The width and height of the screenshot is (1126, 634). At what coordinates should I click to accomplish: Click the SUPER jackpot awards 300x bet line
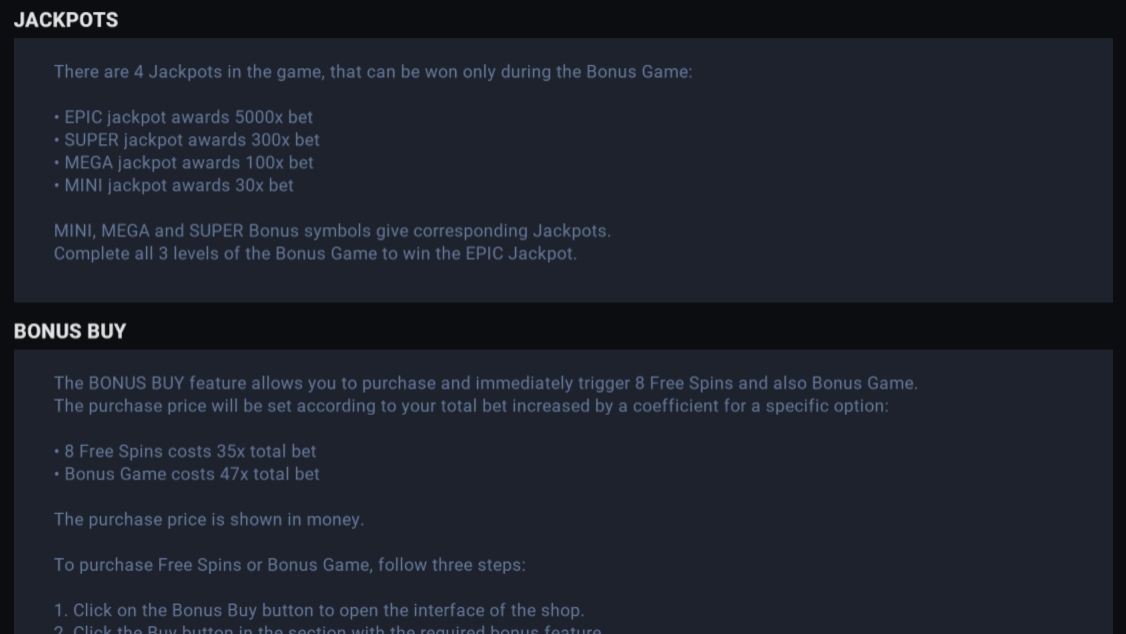coord(187,140)
